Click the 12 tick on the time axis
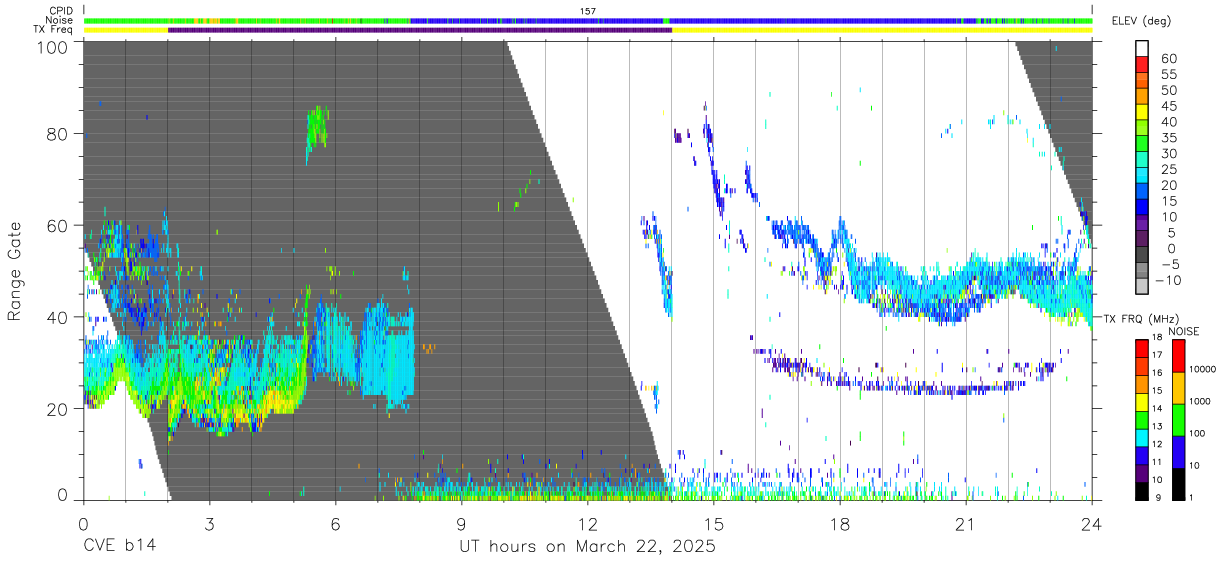Viewport: 1228px width, 567px height. (x=587, y=524)
